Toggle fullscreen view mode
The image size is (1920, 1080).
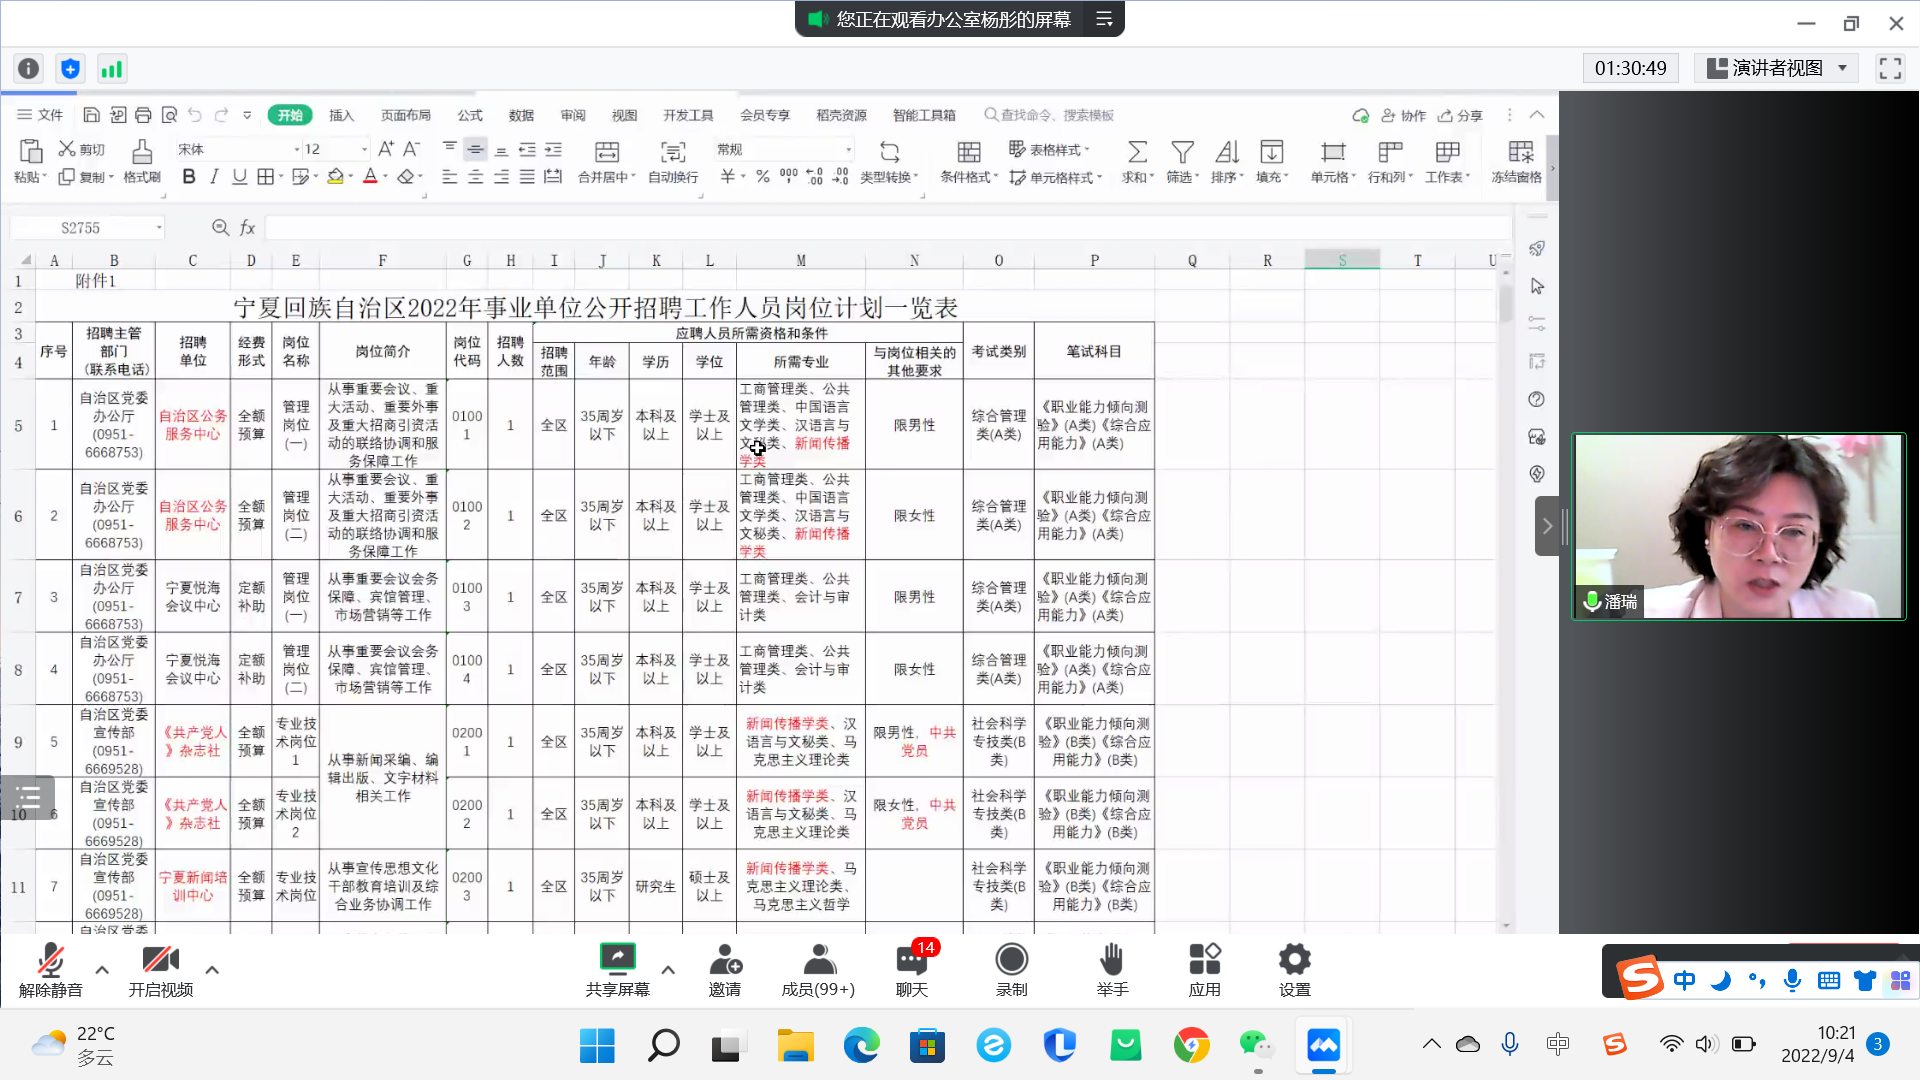1890,68
